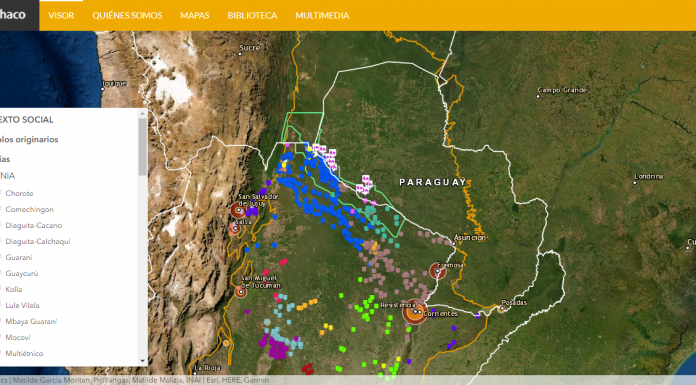Click the Londrina city dot
This screenshot has height=385, width=696.
(x=634, y=182)
